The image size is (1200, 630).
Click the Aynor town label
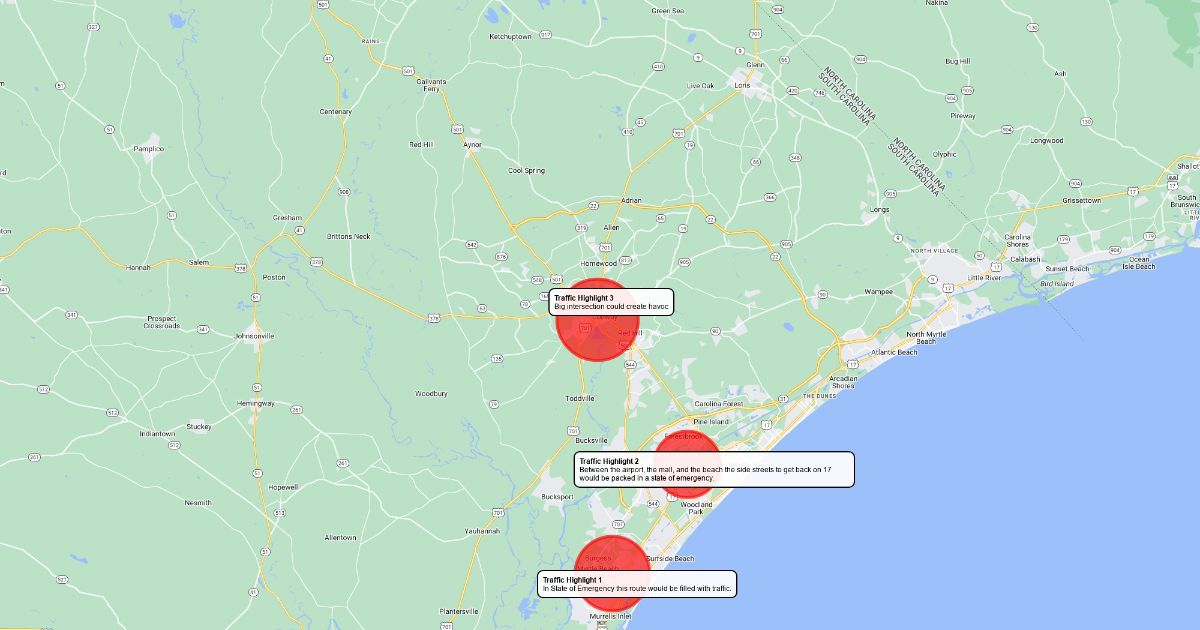pyautogui.click(x=473, y=144)
